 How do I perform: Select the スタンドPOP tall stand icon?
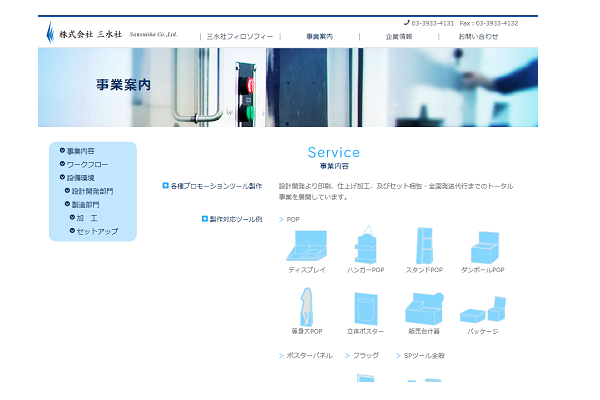423,245
